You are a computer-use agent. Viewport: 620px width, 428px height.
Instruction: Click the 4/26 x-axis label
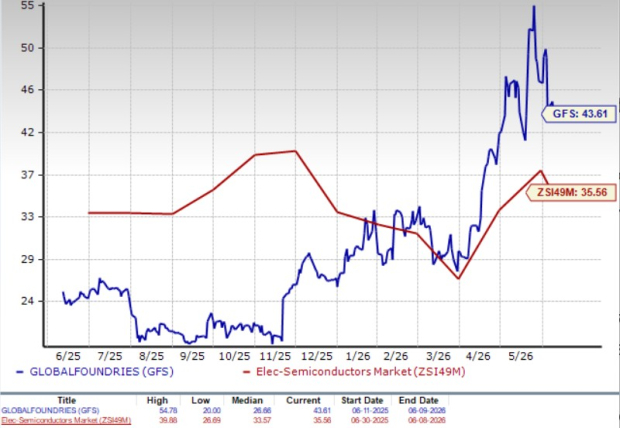pyautogui.click(x=477, y=356)
